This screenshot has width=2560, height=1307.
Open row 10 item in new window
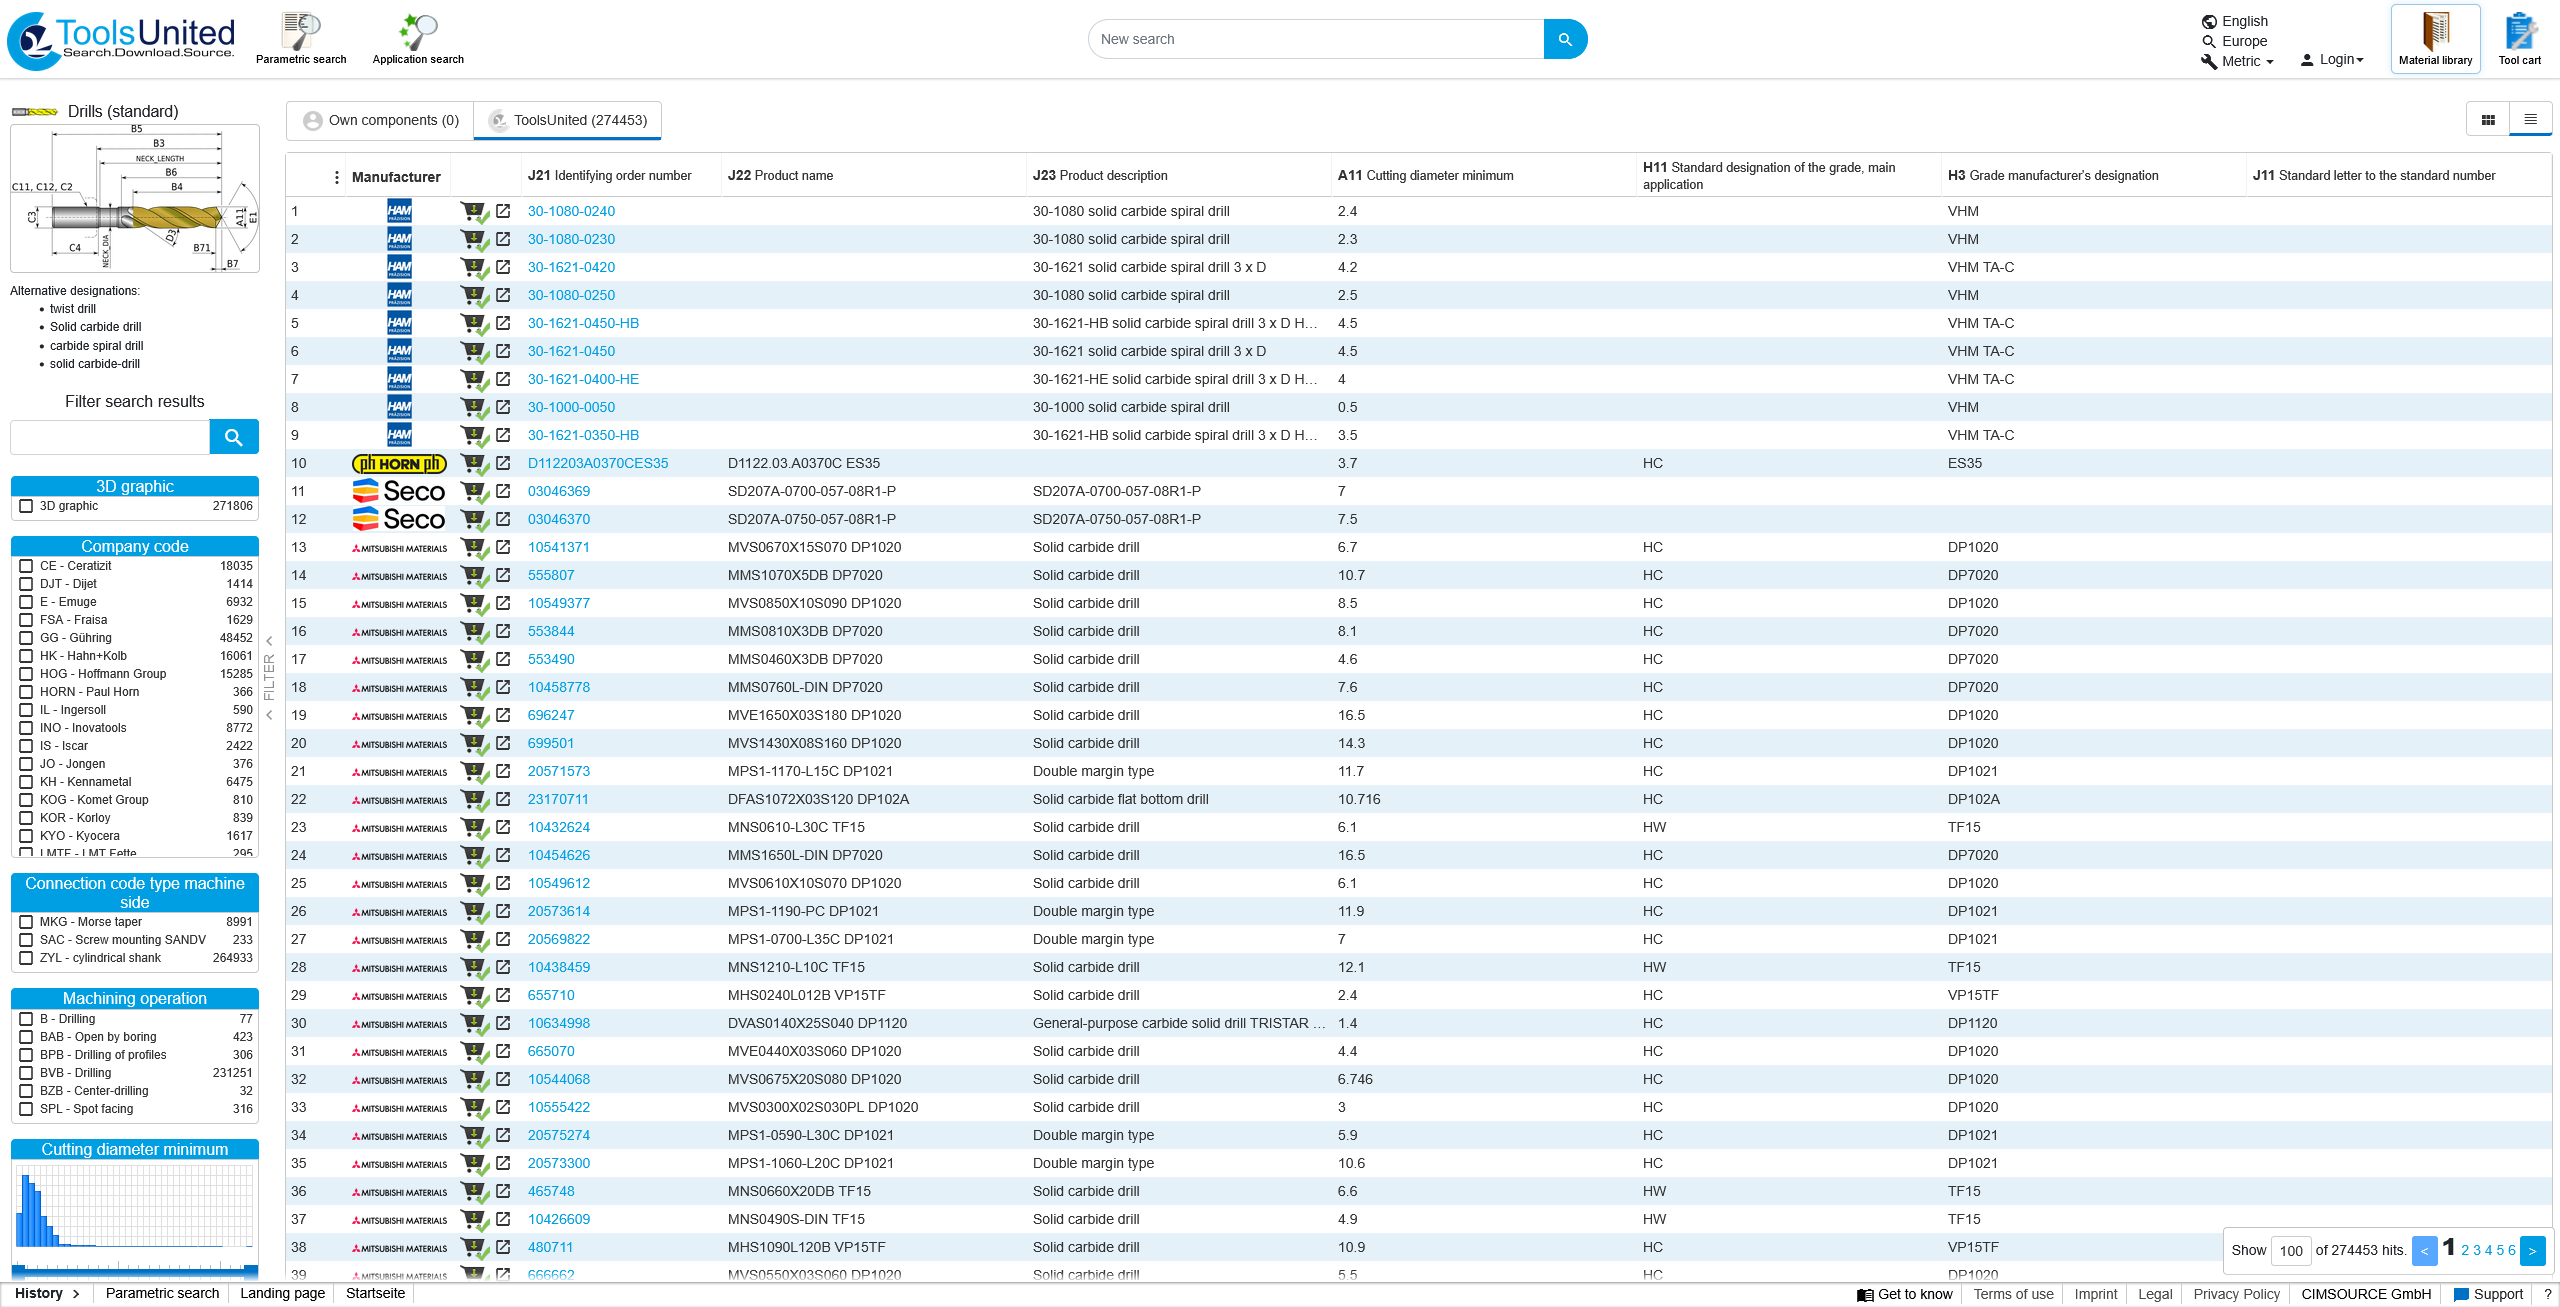coord(503,463)
